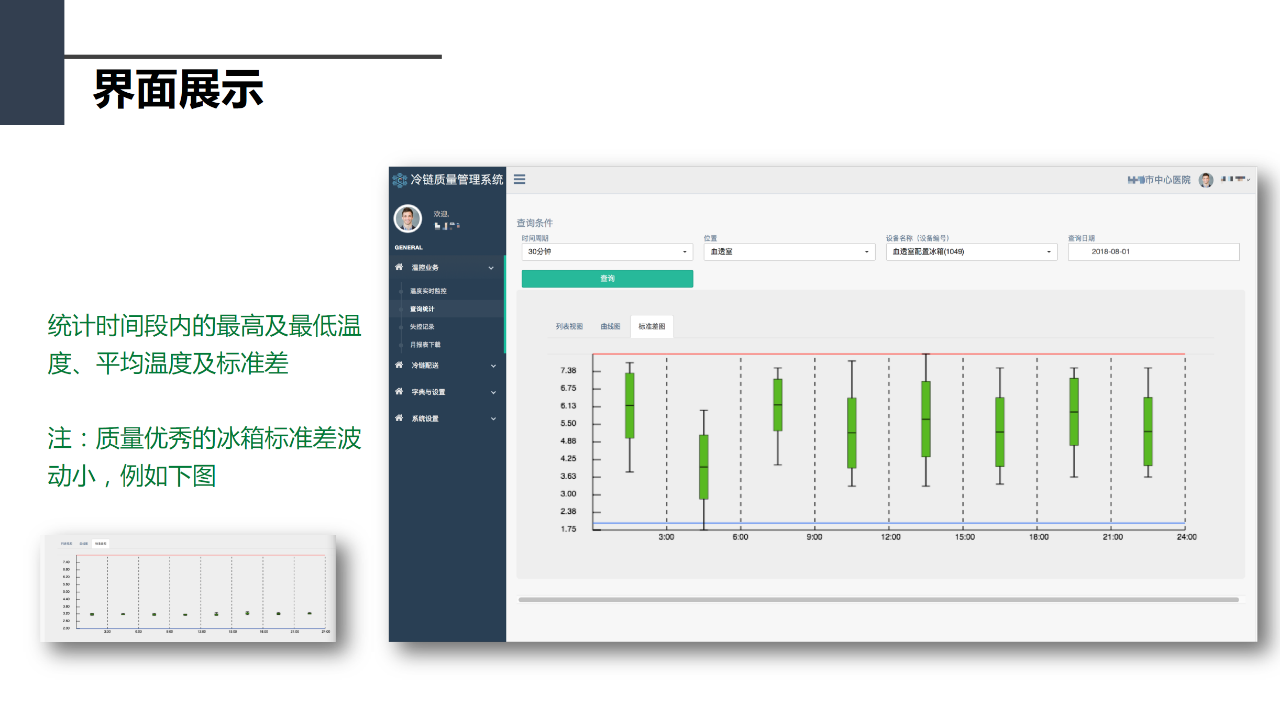Viewport: 1280px width, 717px height.
Task: Click the top-right header user avatar
Action: point(1206,180)
